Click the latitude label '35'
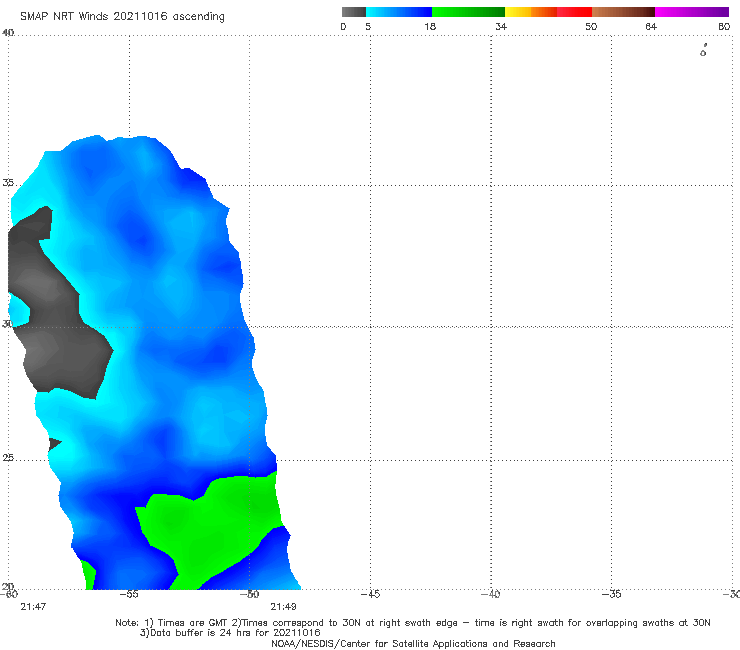The width and height of the screenshot is (740, 650). pos(8,183)
